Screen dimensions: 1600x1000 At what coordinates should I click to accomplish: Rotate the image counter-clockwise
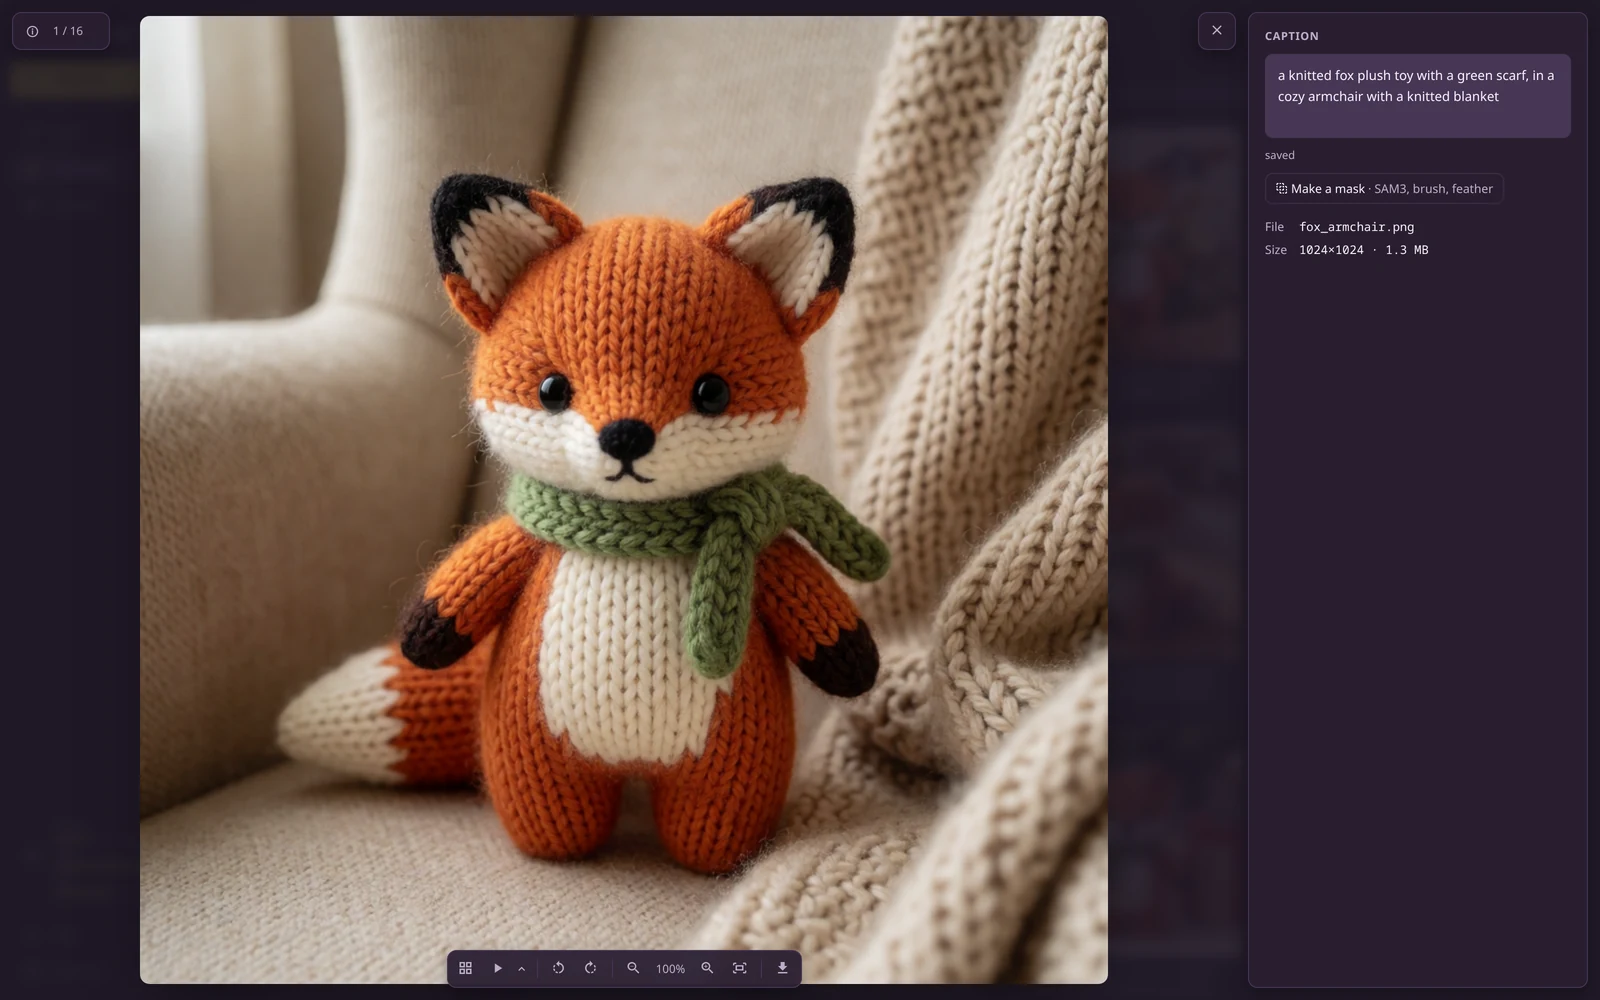[558, 968]
